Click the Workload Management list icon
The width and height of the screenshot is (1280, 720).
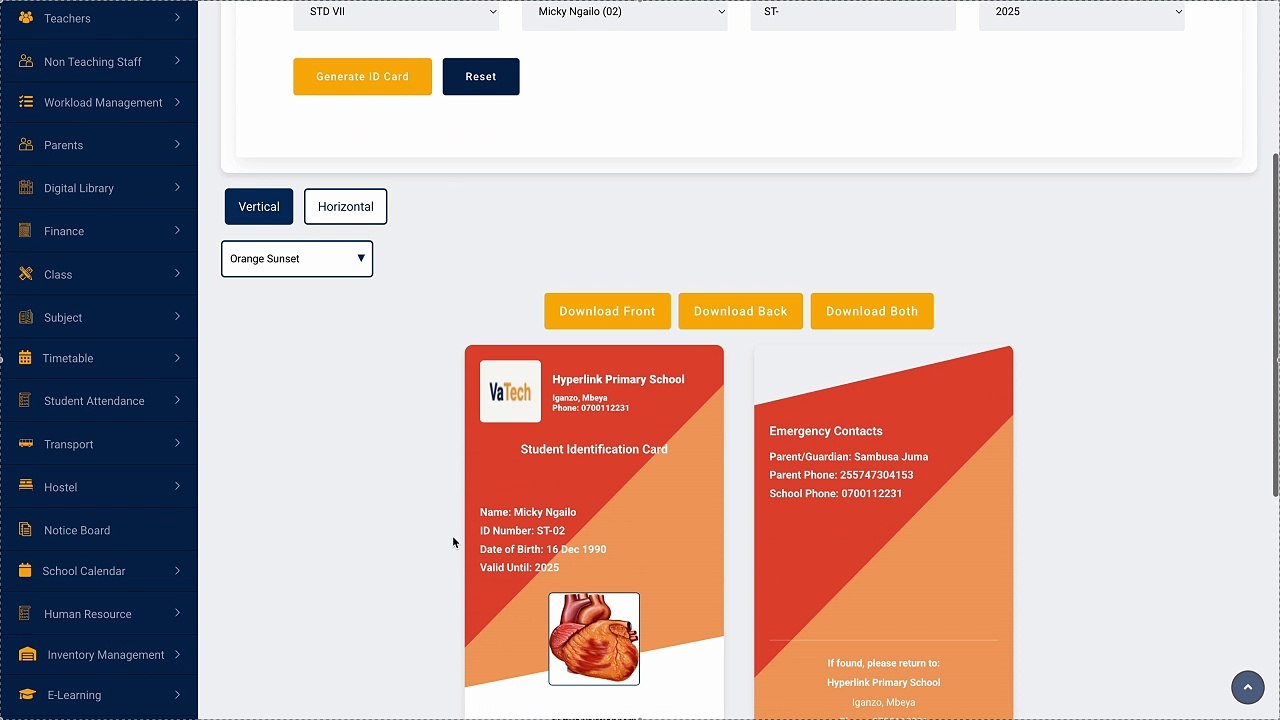point(26,102)
